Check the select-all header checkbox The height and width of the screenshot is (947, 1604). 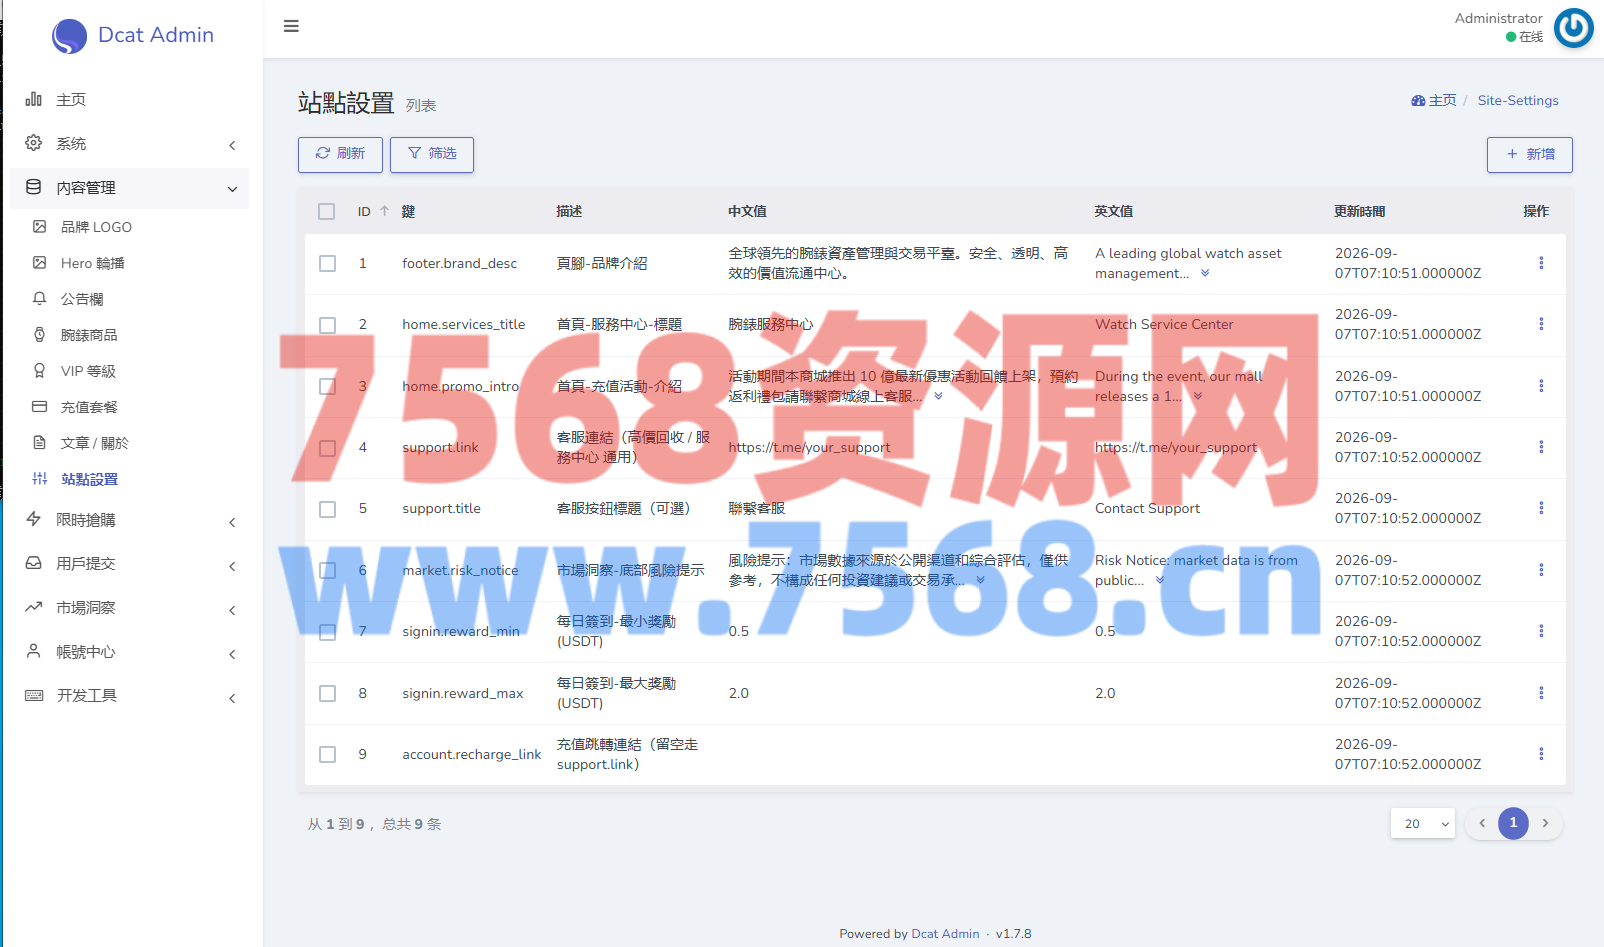327,211
